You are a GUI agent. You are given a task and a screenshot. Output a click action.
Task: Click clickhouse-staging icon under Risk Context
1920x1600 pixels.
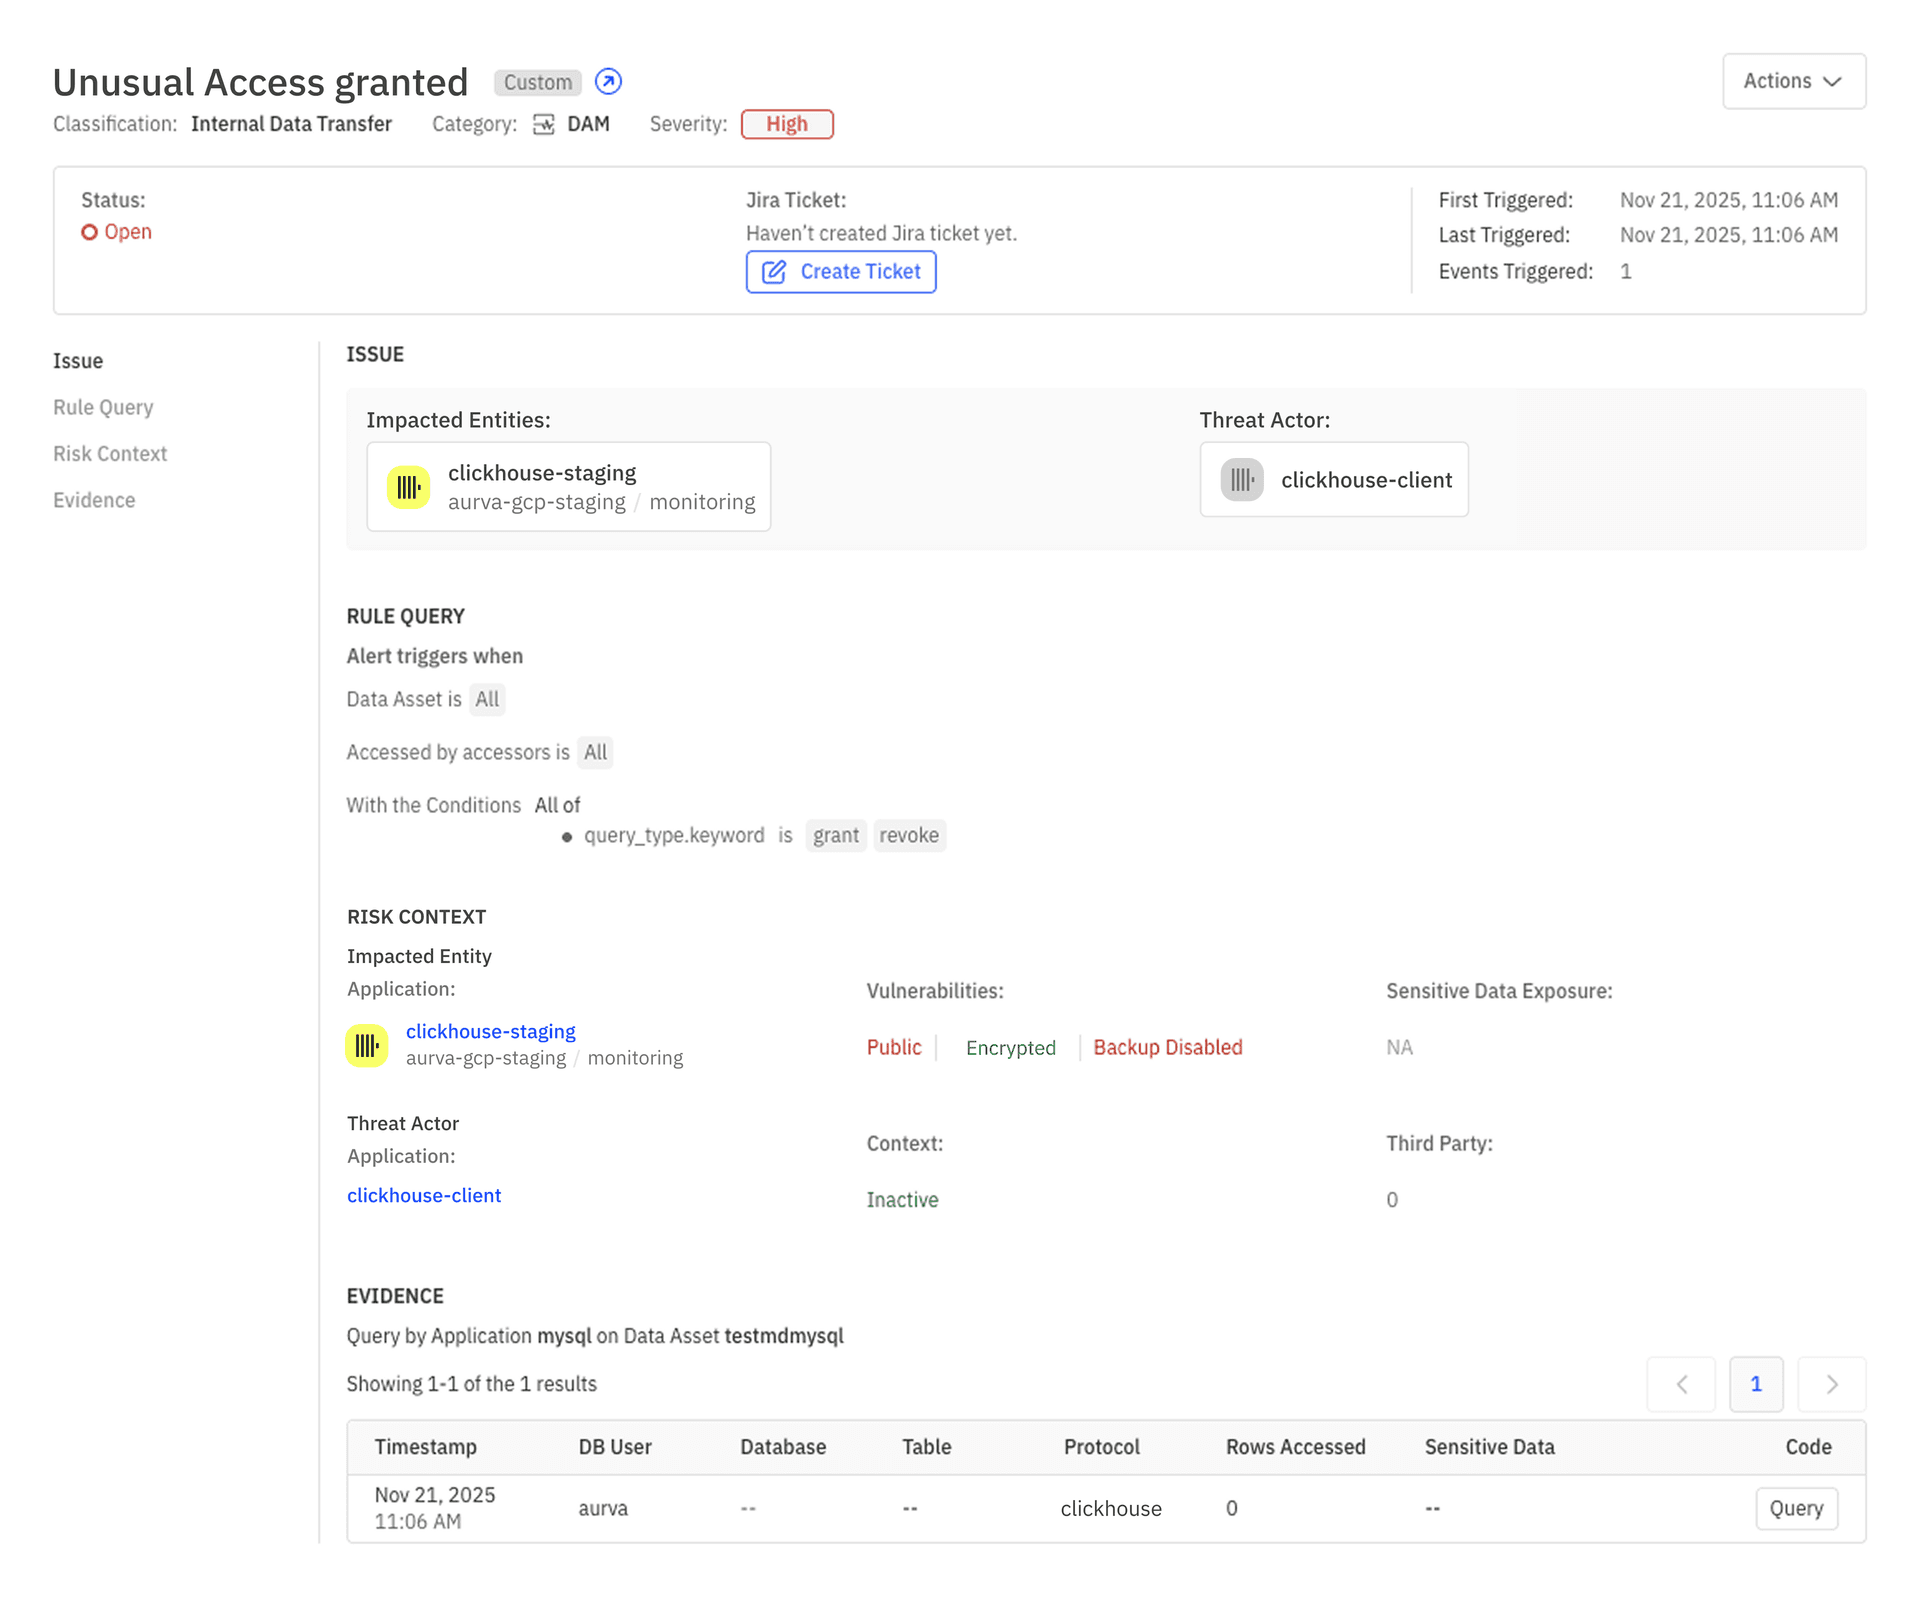[x=367, y=1045]
